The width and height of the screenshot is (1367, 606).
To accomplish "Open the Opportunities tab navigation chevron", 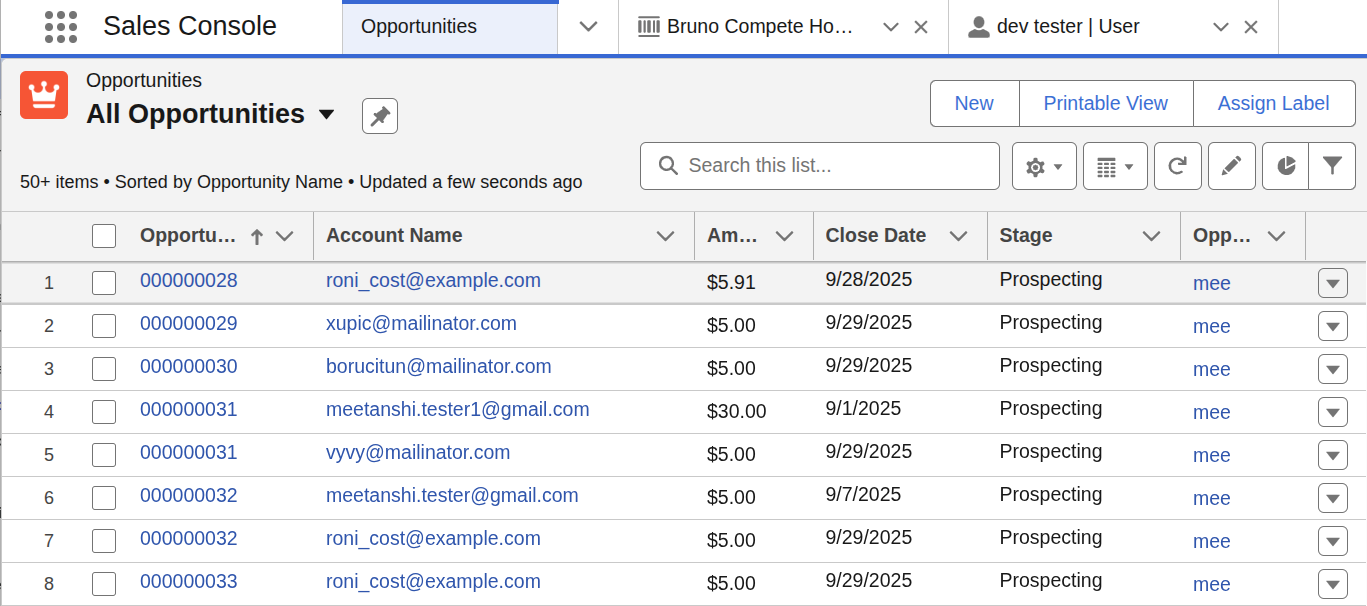I will pos(588,27).
